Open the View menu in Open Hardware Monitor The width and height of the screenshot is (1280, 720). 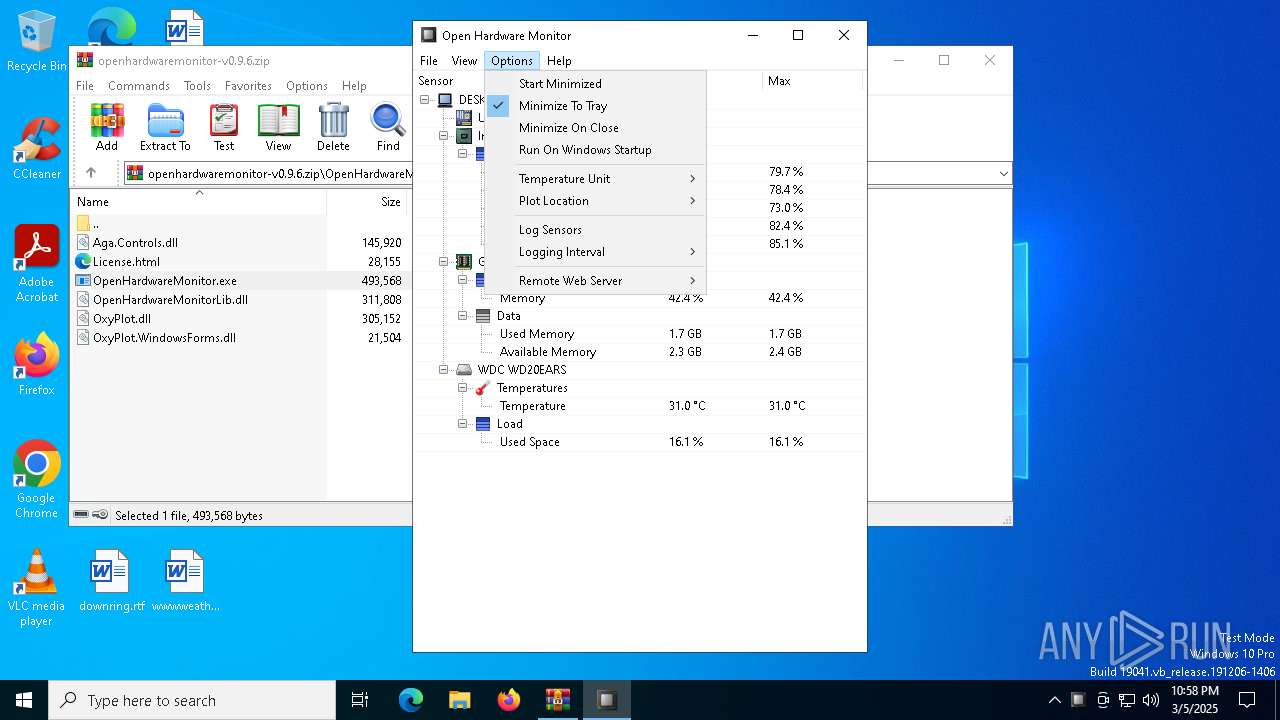click(x=464, y=61)
